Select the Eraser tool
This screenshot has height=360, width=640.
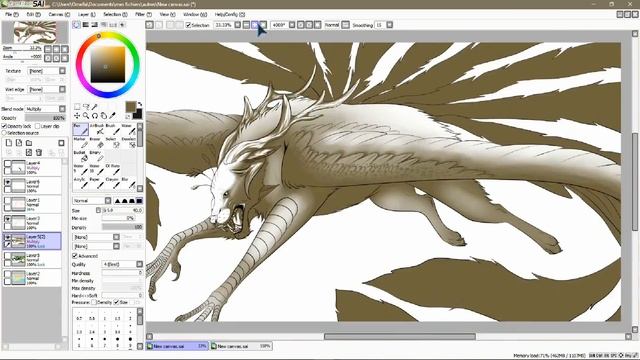pos(97,142)
